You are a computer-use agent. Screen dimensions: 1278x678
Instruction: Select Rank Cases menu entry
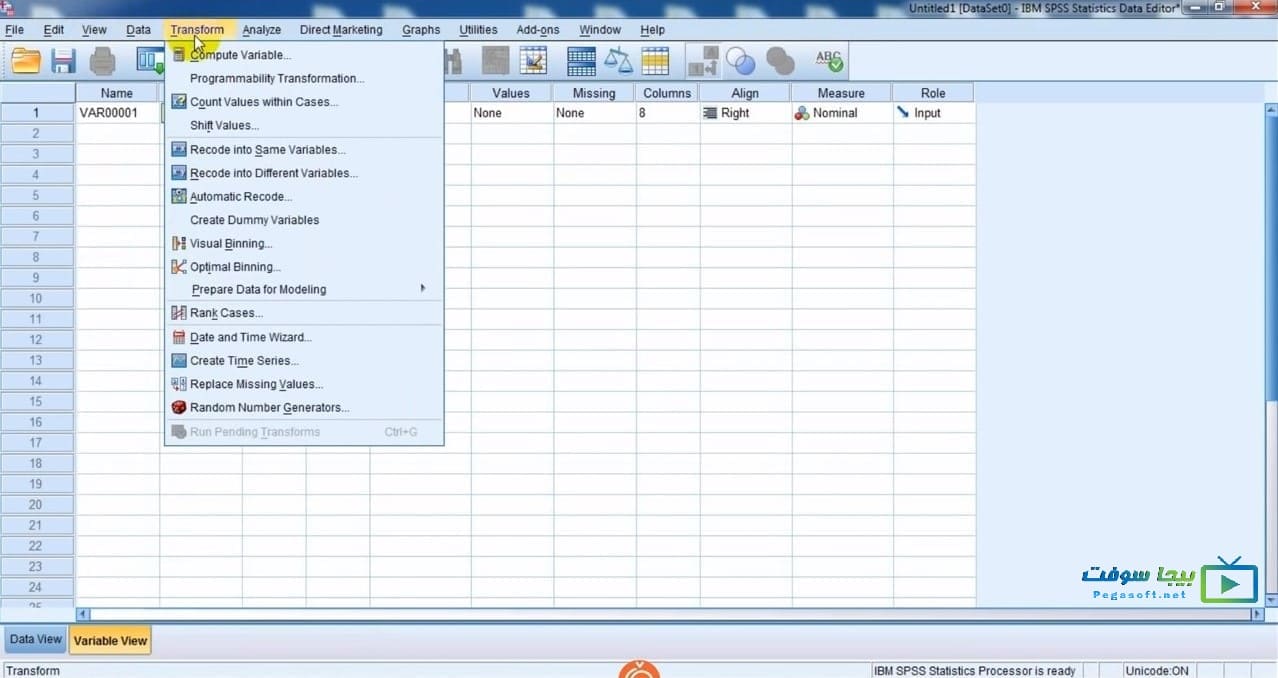(304, 313)
